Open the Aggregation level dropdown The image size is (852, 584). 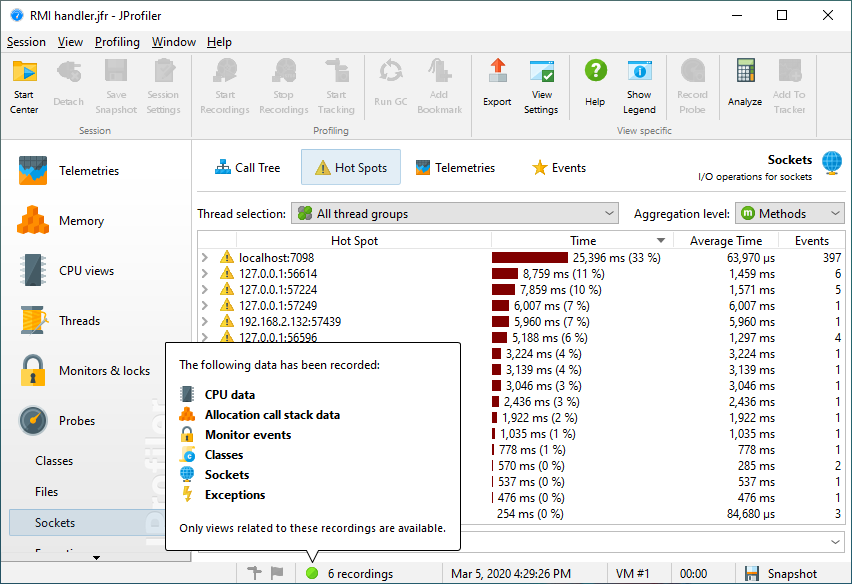790,214
